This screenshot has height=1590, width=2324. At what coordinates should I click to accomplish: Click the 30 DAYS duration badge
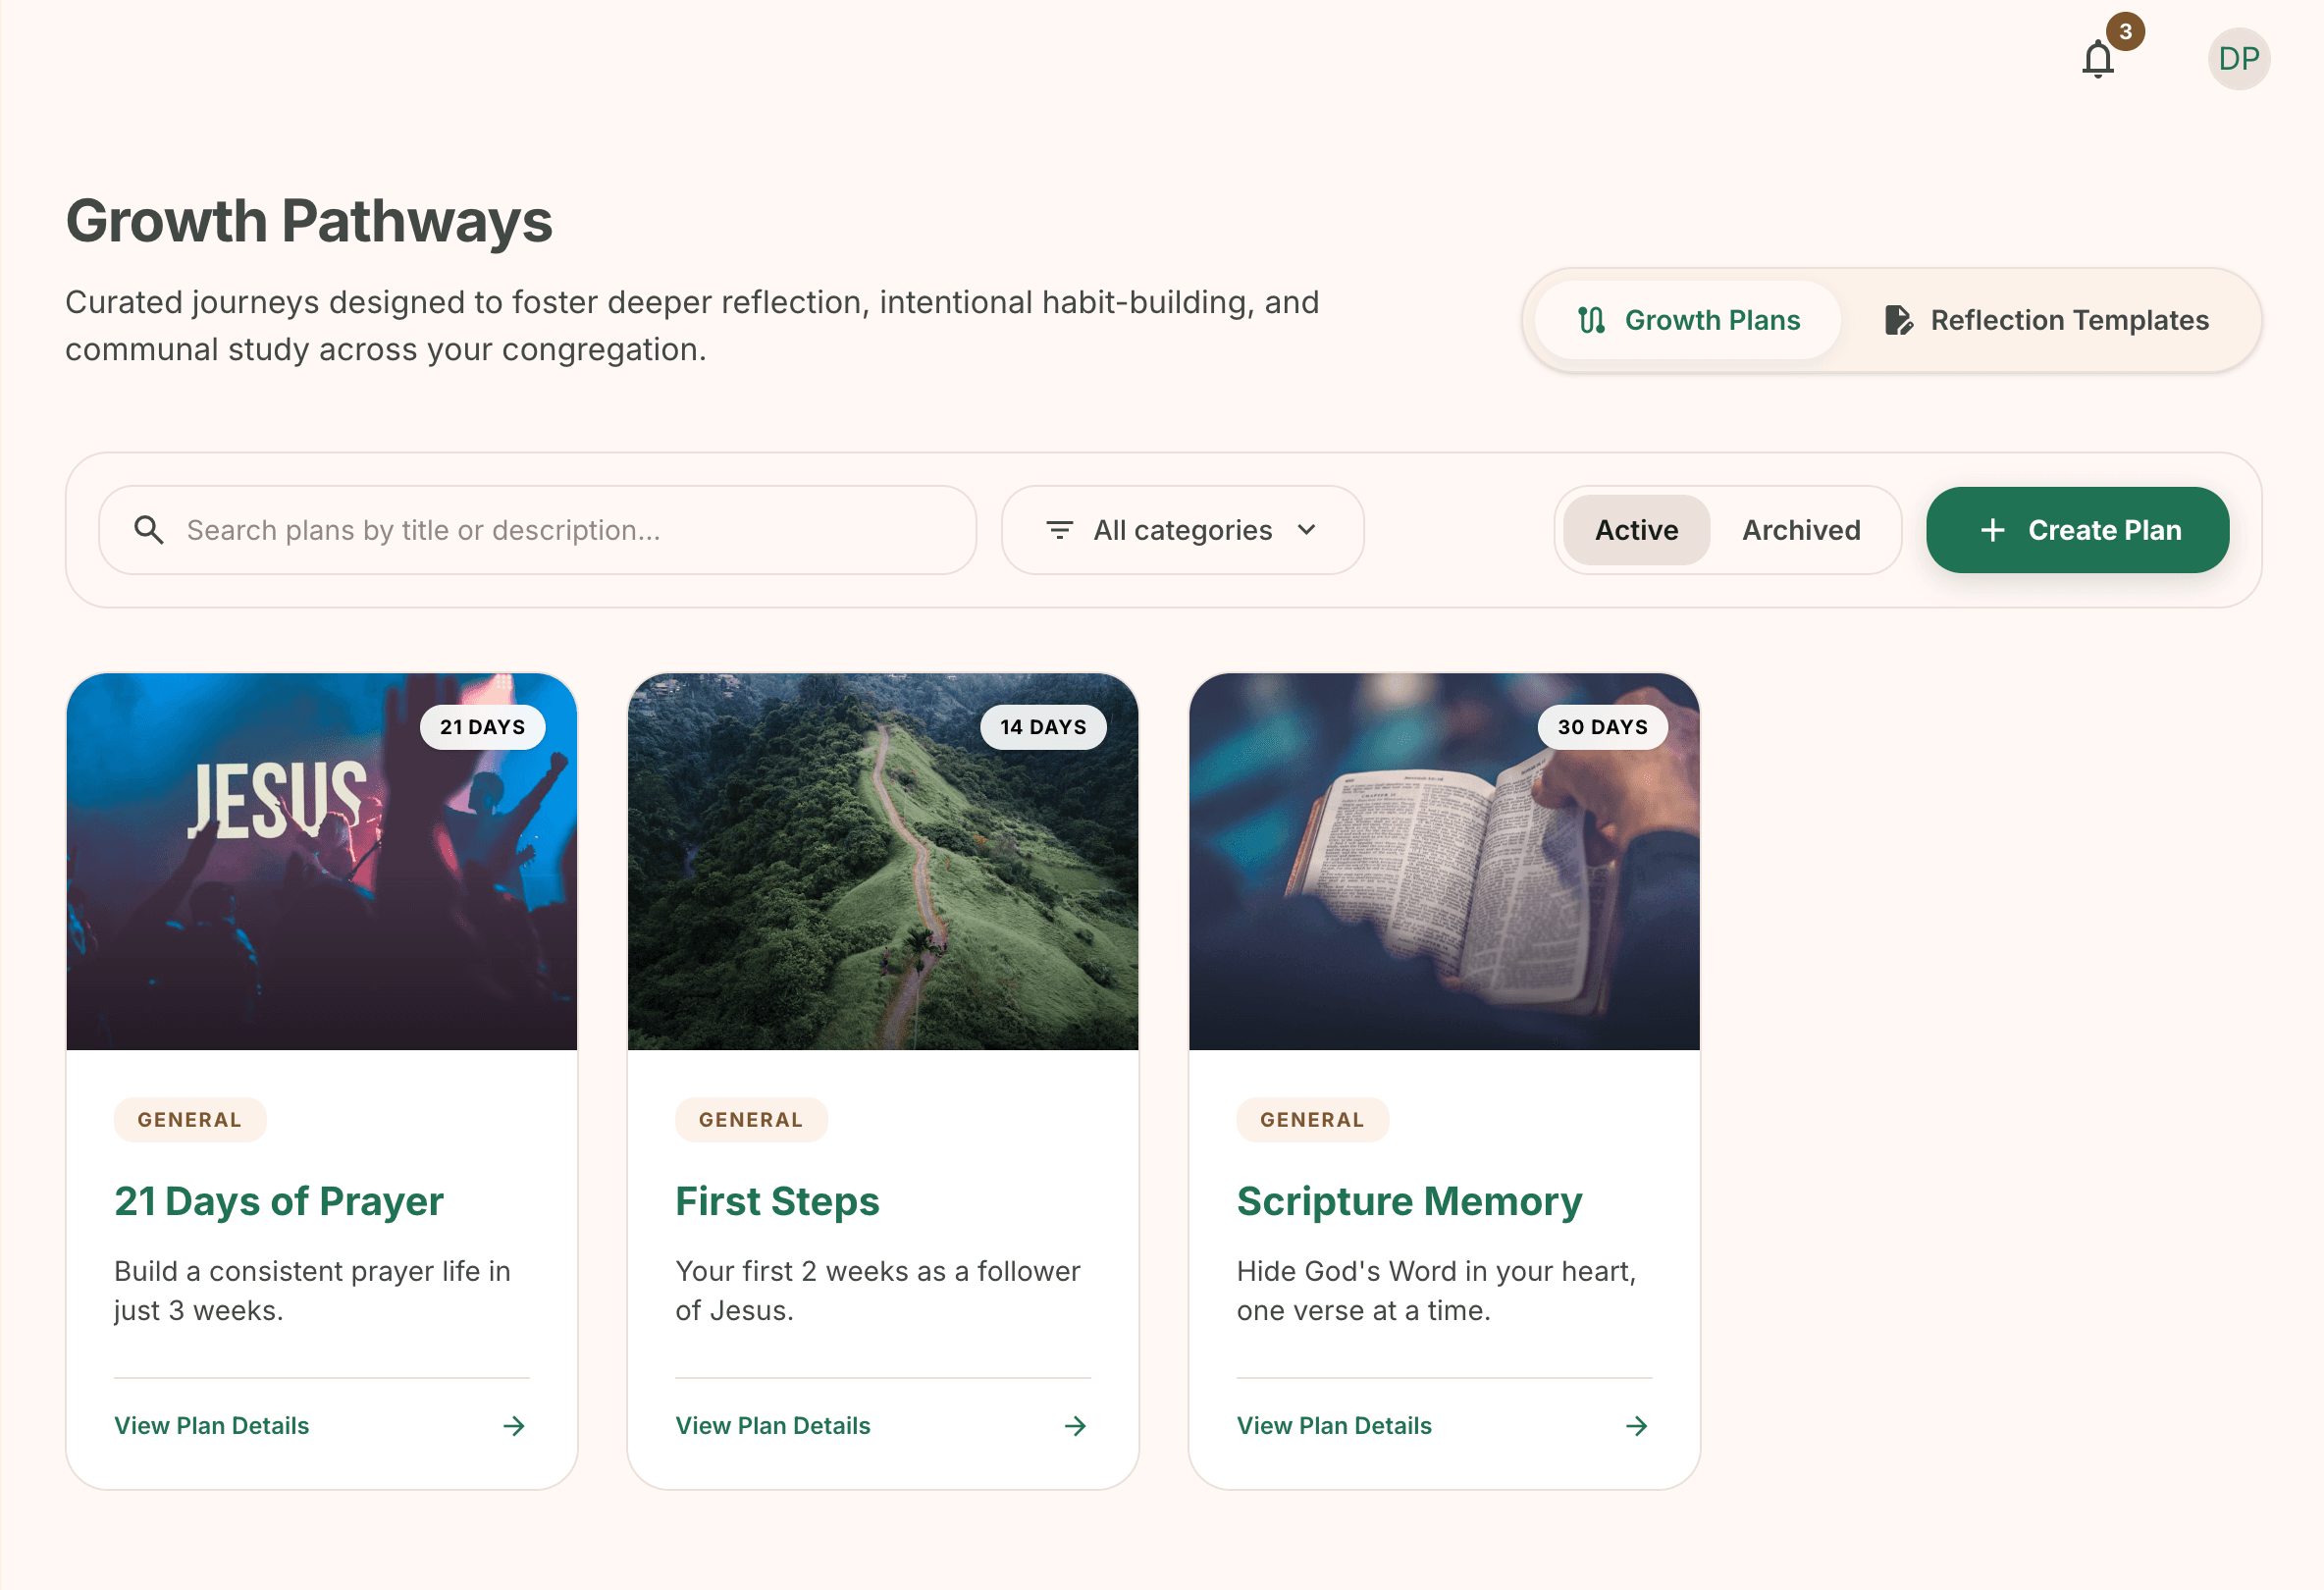(1602, 727)
